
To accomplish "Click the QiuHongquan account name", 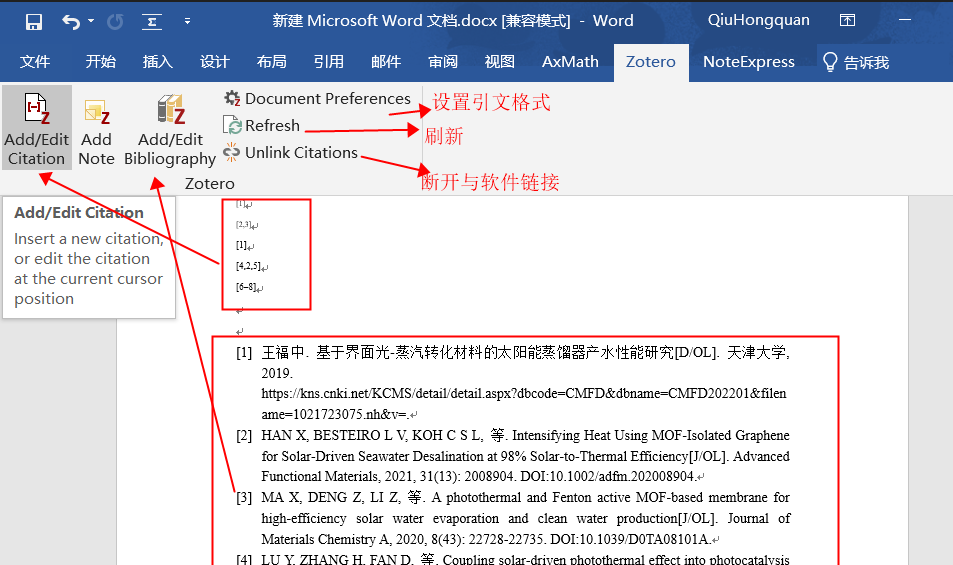I will 759,20.
